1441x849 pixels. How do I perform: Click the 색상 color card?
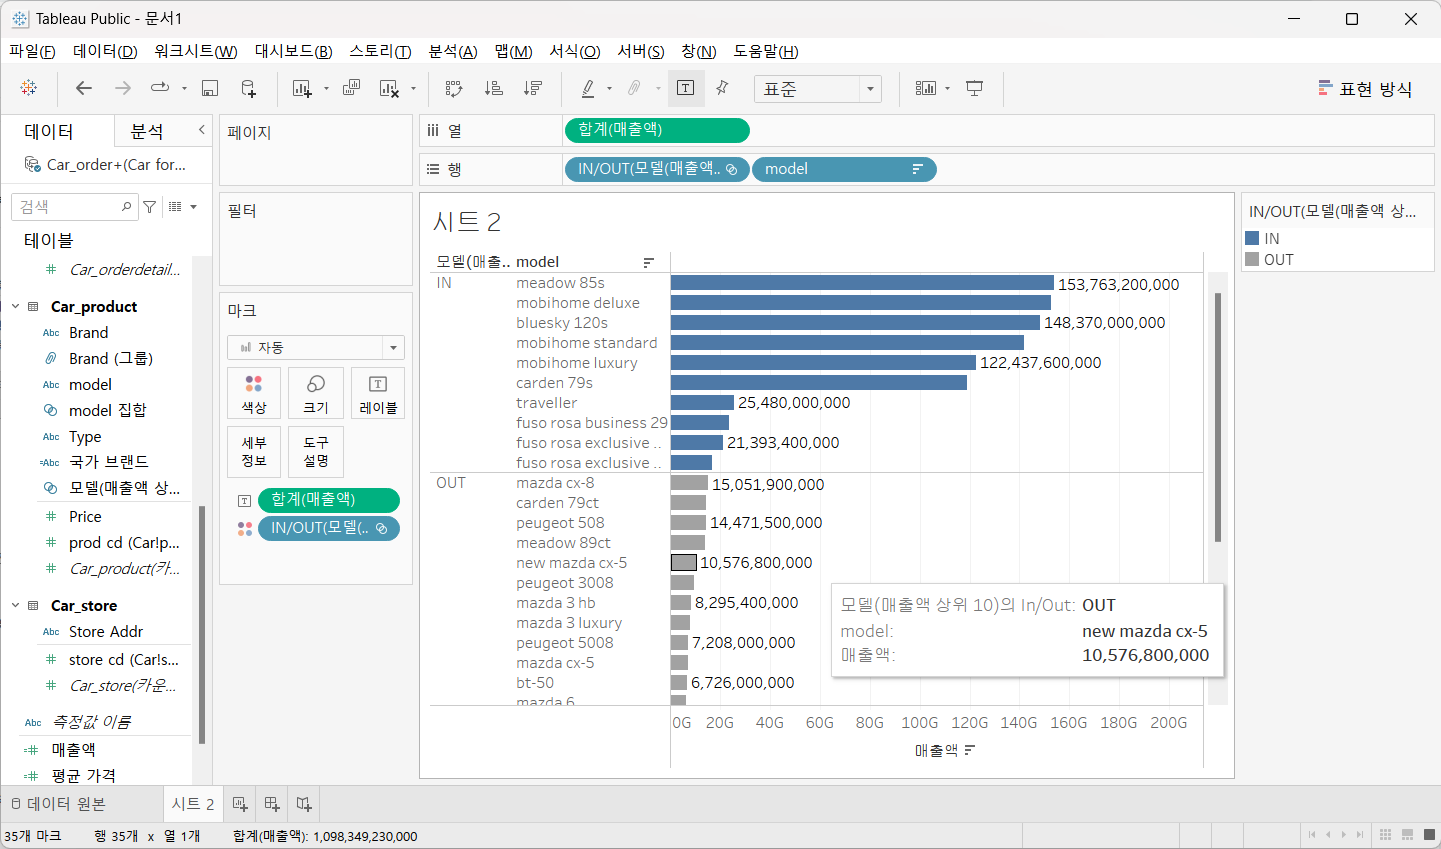click(254, 393)
